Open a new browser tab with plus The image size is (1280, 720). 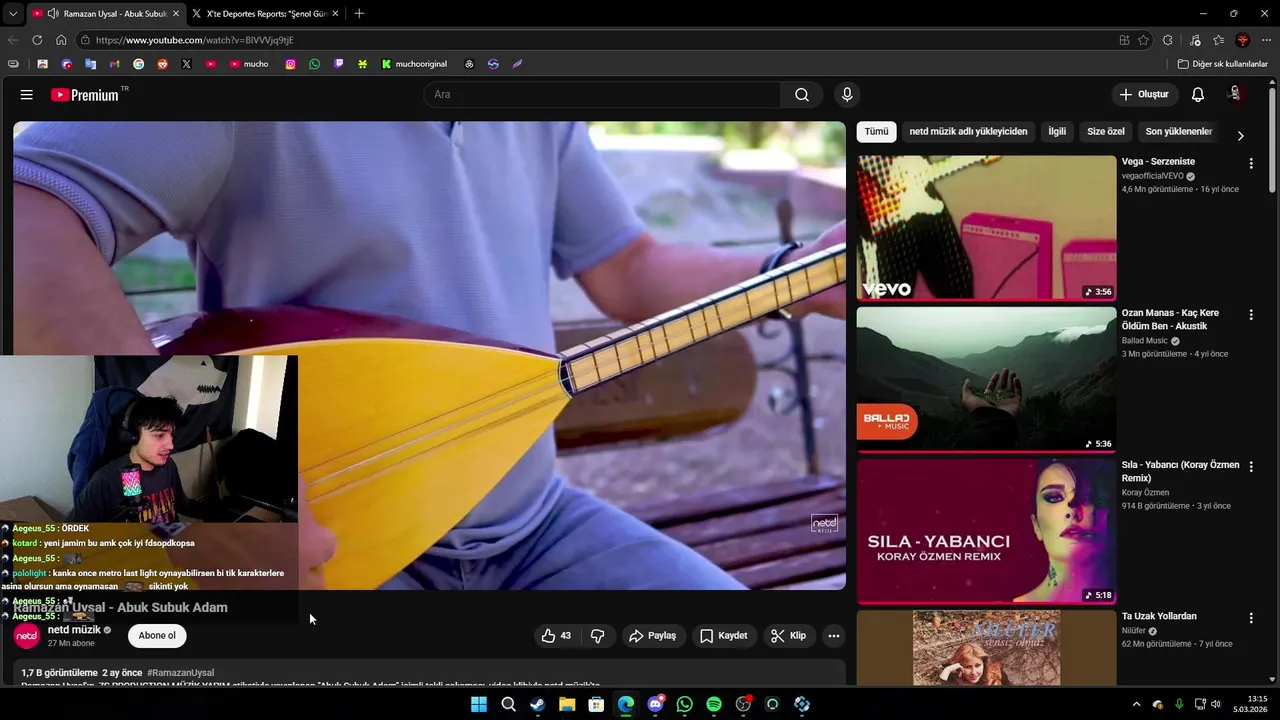(359, 14)
